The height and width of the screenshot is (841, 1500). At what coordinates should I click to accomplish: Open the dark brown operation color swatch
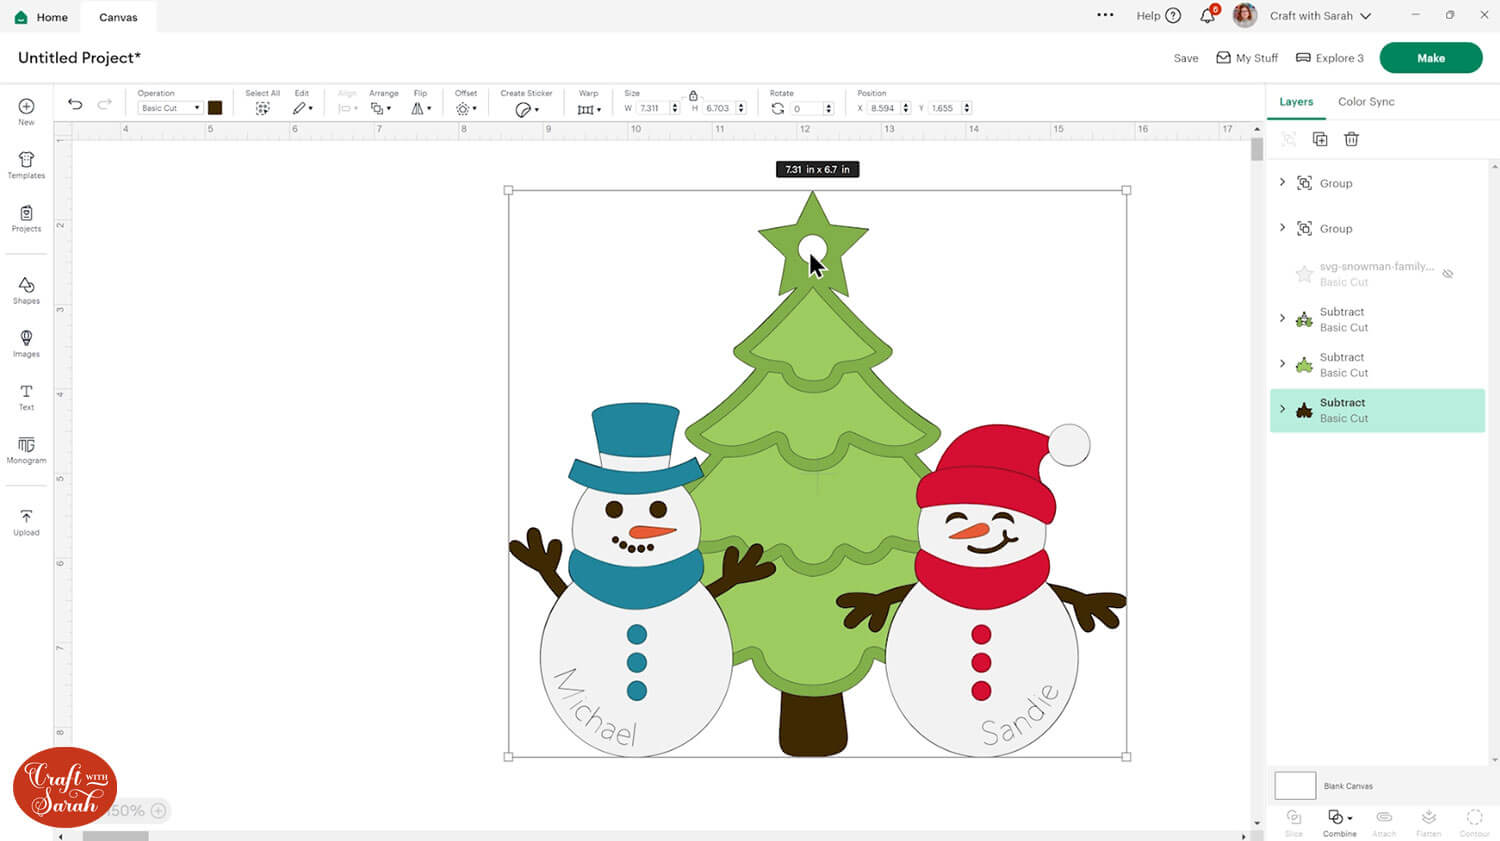(215, 108)
